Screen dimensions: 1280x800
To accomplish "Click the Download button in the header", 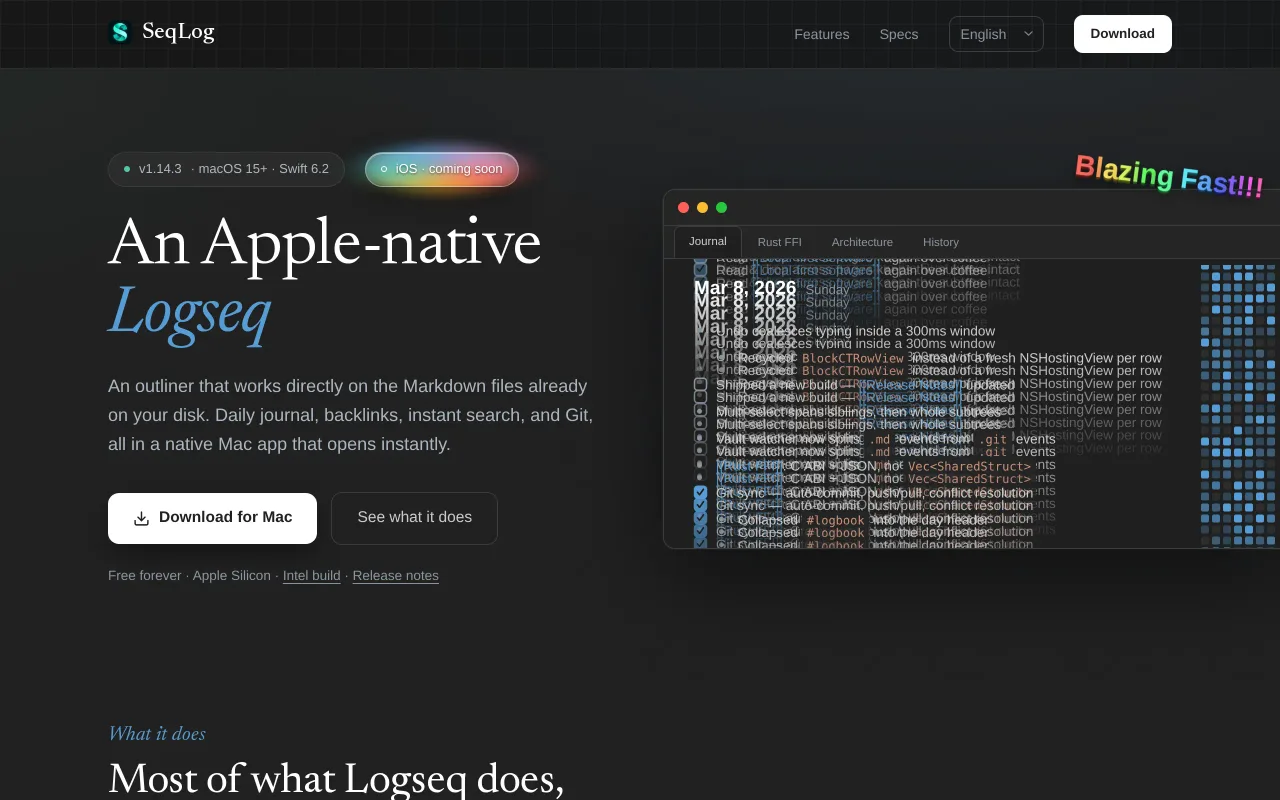I will point(1123,34).
